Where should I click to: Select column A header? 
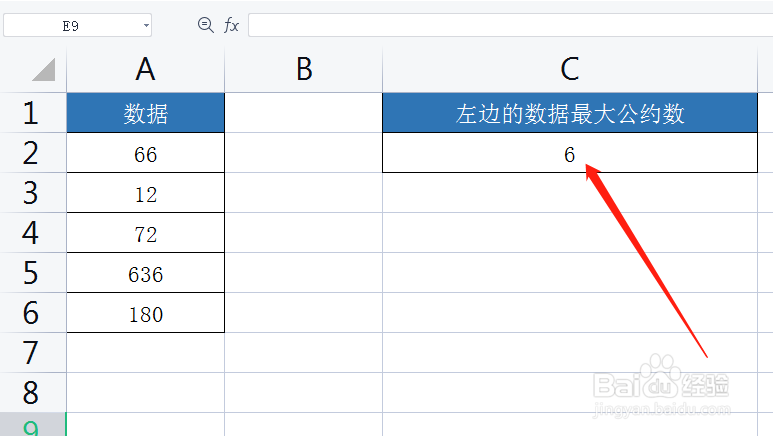click(146, 69)
